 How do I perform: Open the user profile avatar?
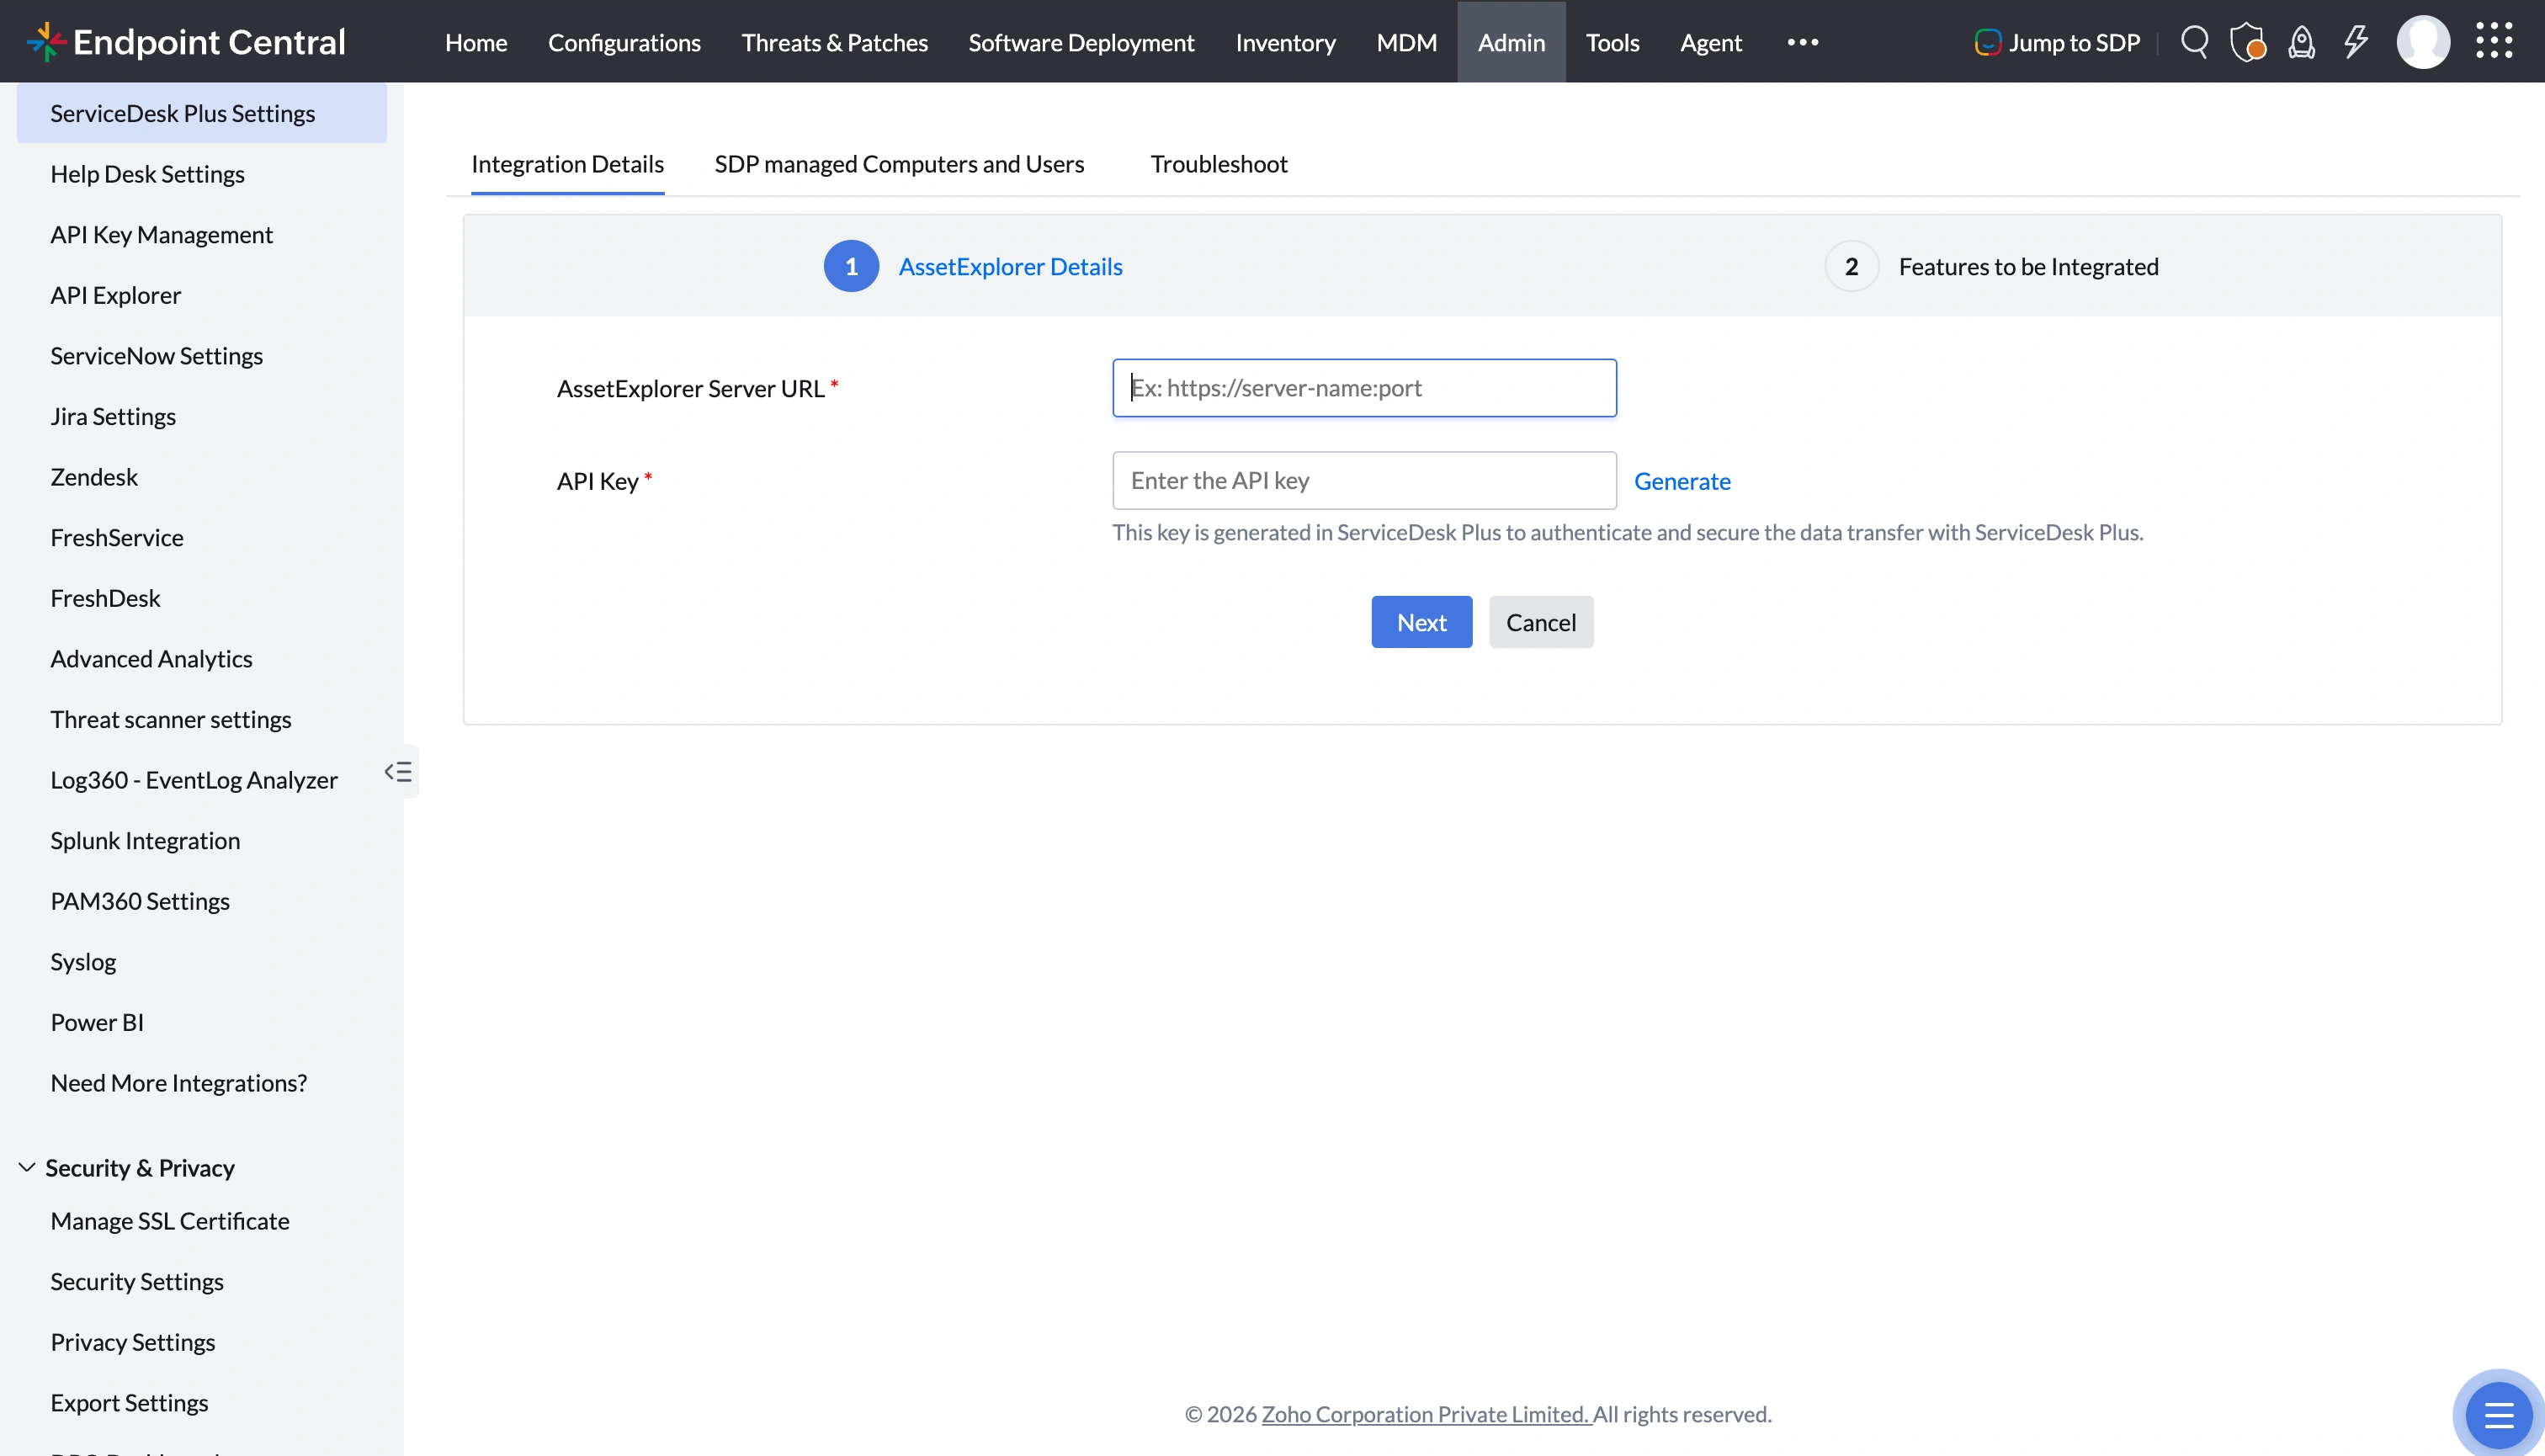pos(2422,42)
